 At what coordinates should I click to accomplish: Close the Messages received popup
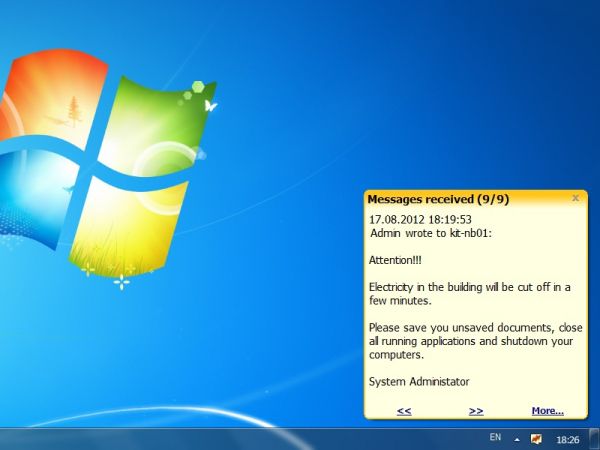pos(575,198)
